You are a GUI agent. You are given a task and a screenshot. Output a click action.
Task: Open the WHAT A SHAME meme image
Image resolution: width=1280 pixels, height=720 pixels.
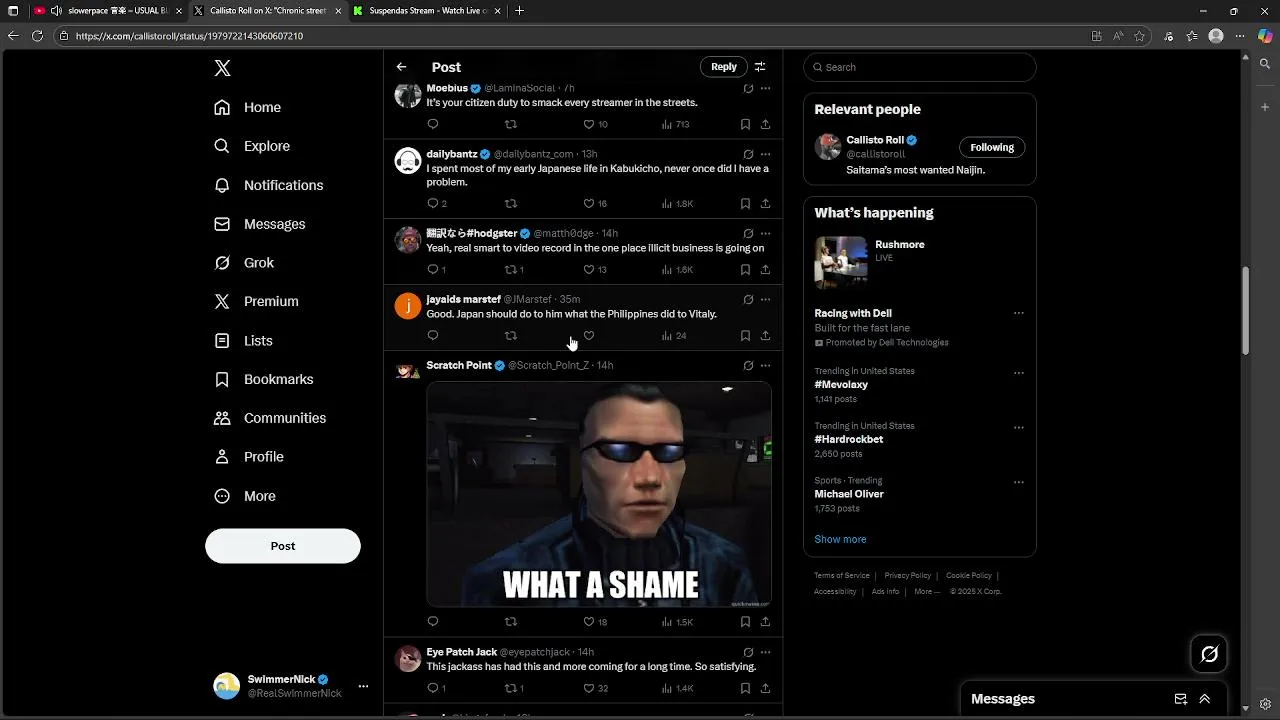coord(599,494)
